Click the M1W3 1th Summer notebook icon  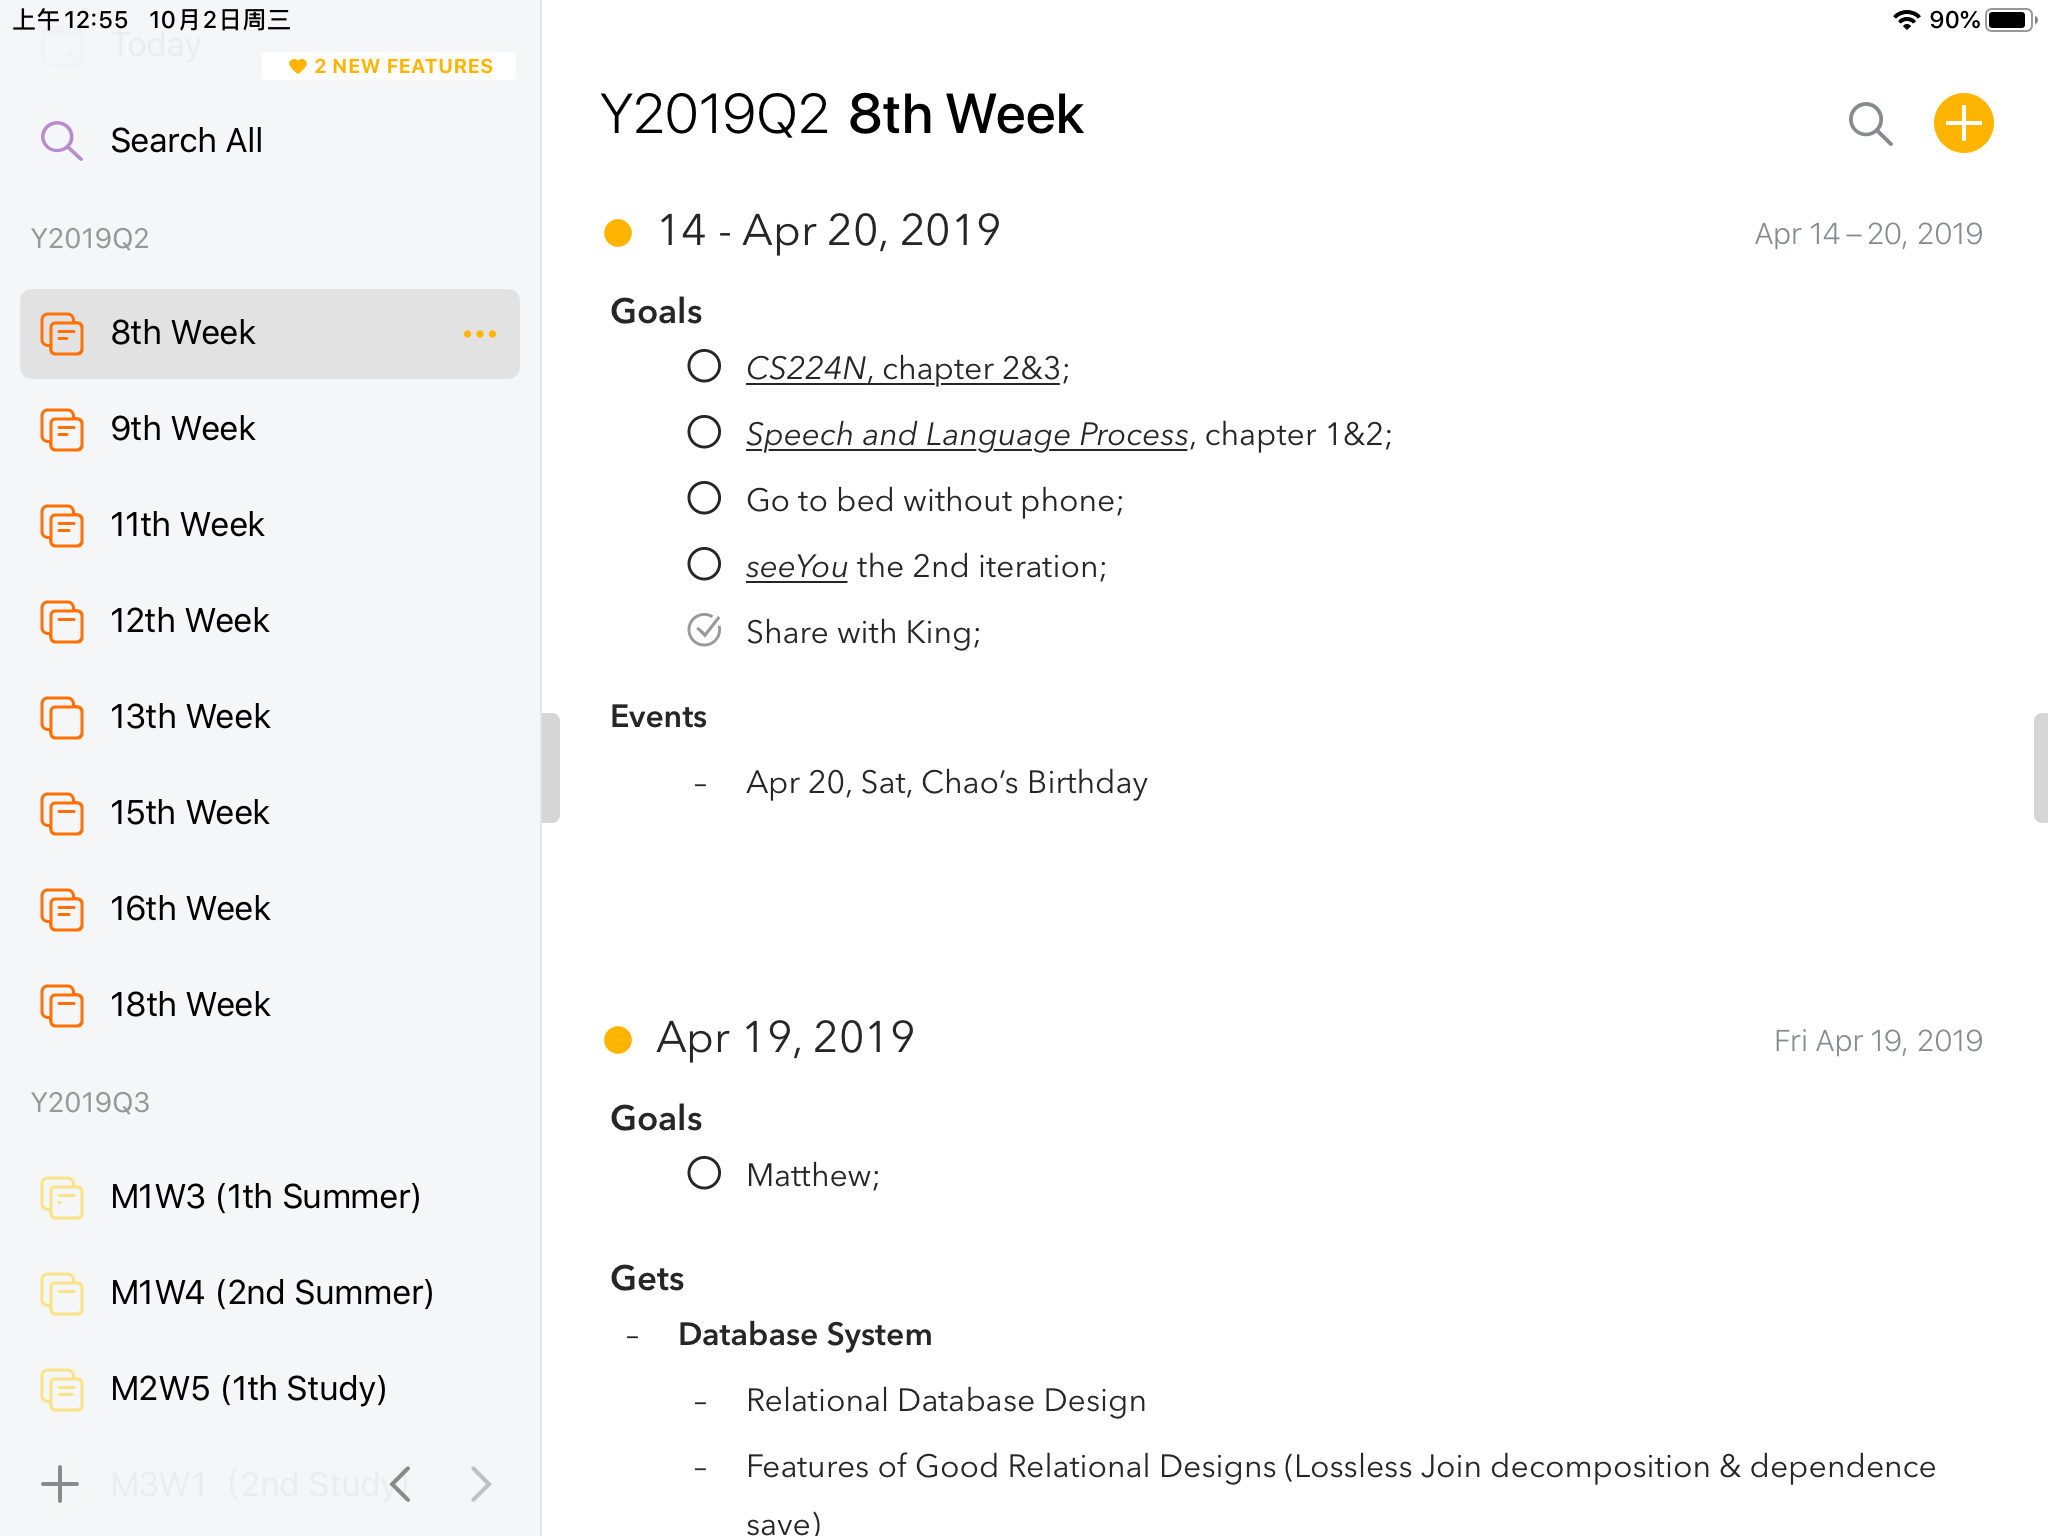(x=63, y=1196)
